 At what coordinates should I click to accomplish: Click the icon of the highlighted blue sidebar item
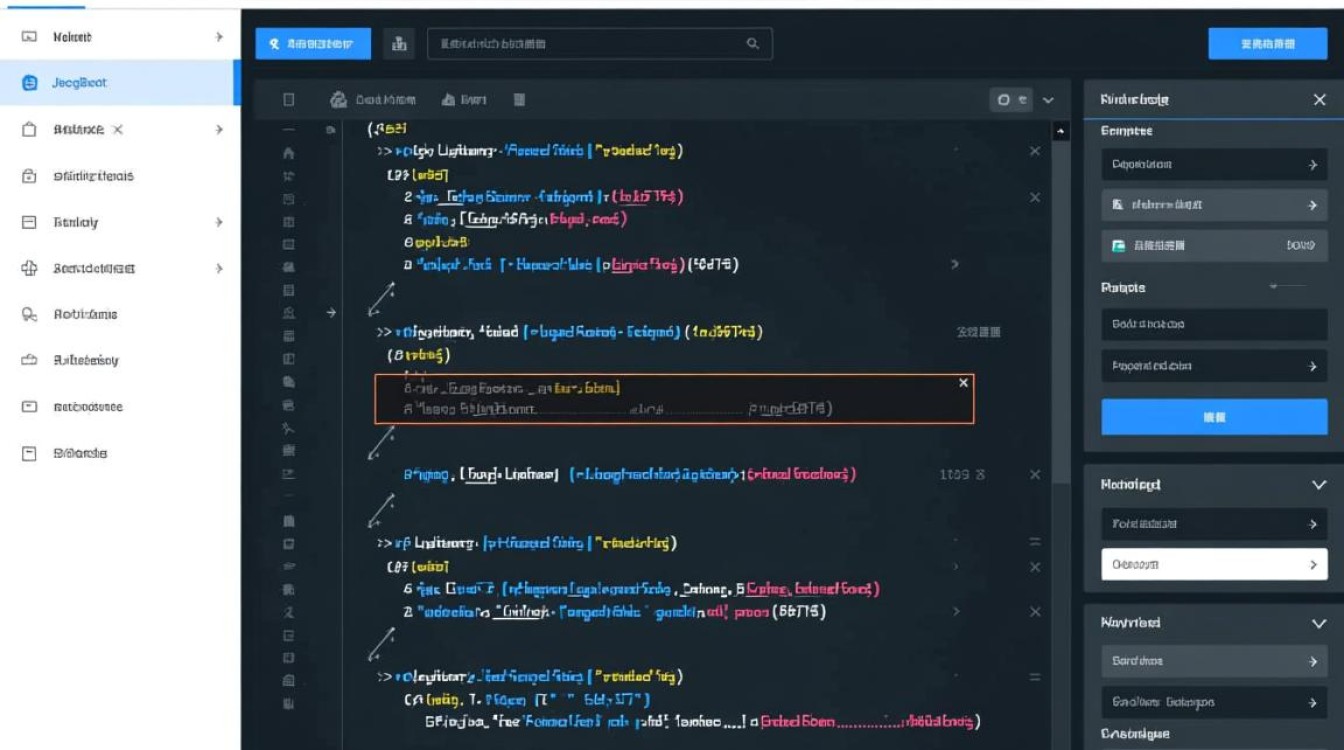click(30, 84)
